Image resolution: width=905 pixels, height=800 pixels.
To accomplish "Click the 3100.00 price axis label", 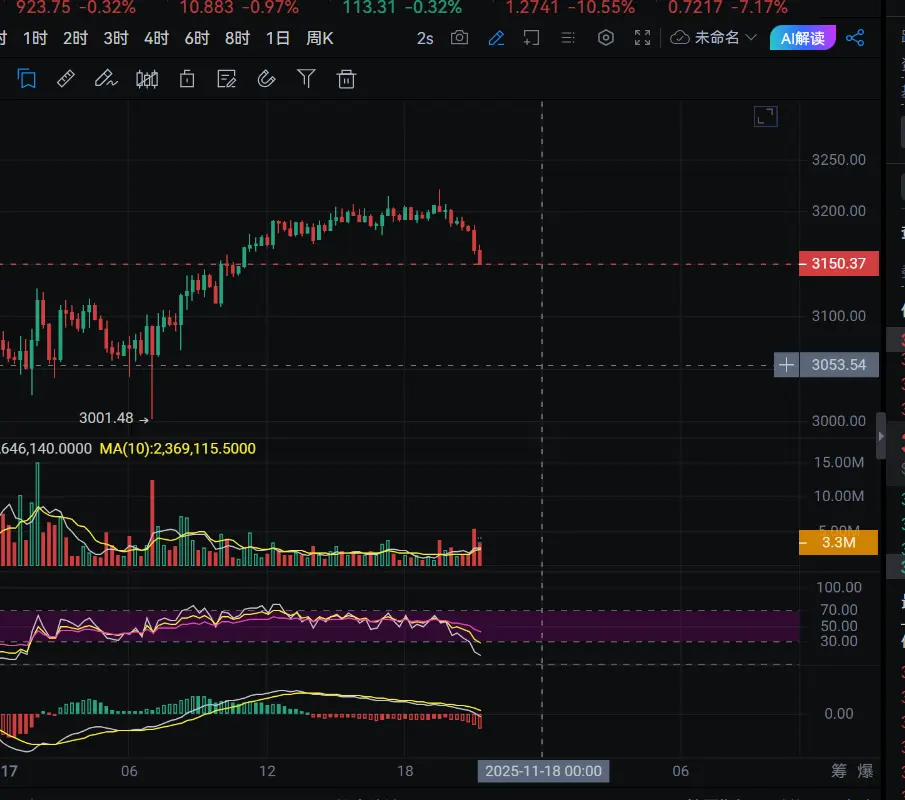I will [x=839, y=316].
